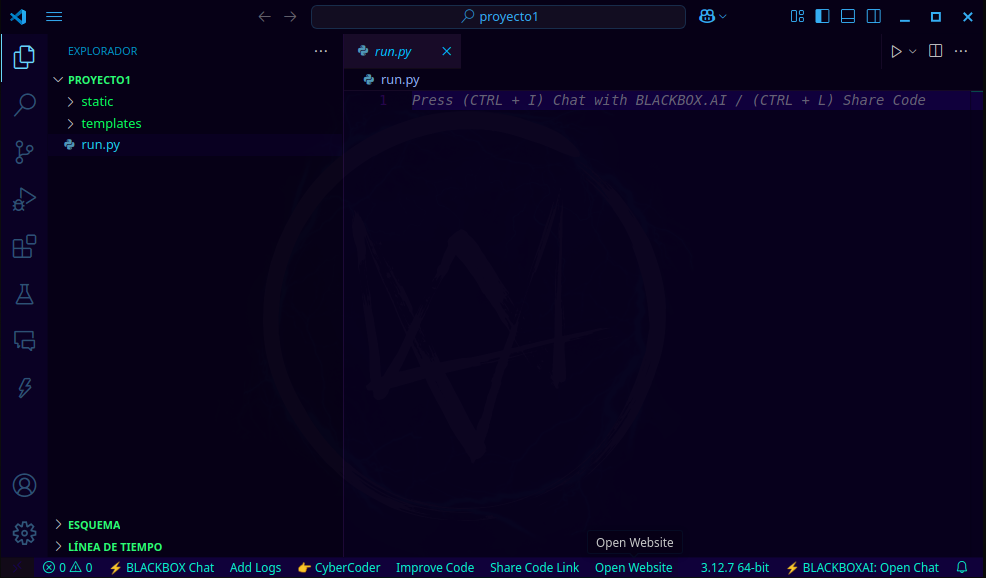Open the Accounts profile icon
Viewport: 986px width, 578px height.
[24, 485]
